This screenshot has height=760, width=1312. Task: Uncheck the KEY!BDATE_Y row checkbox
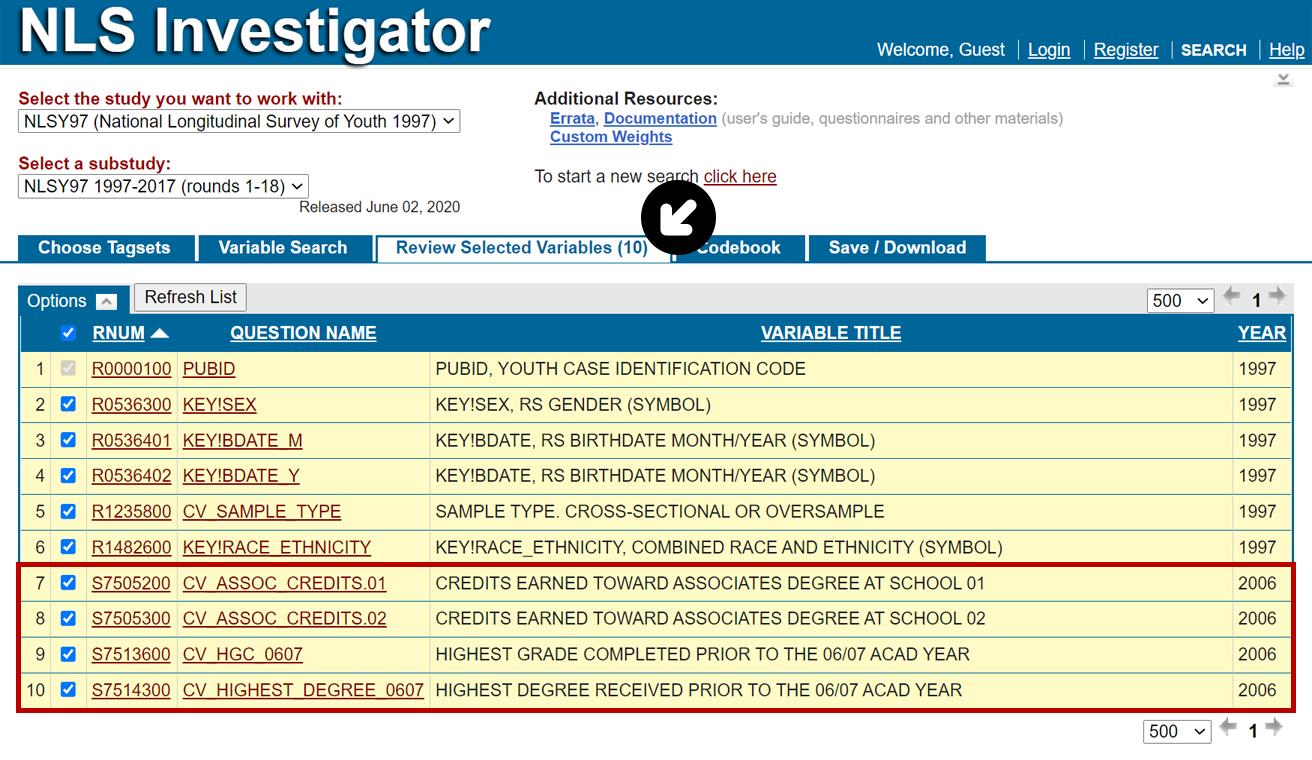click(68, 476)
